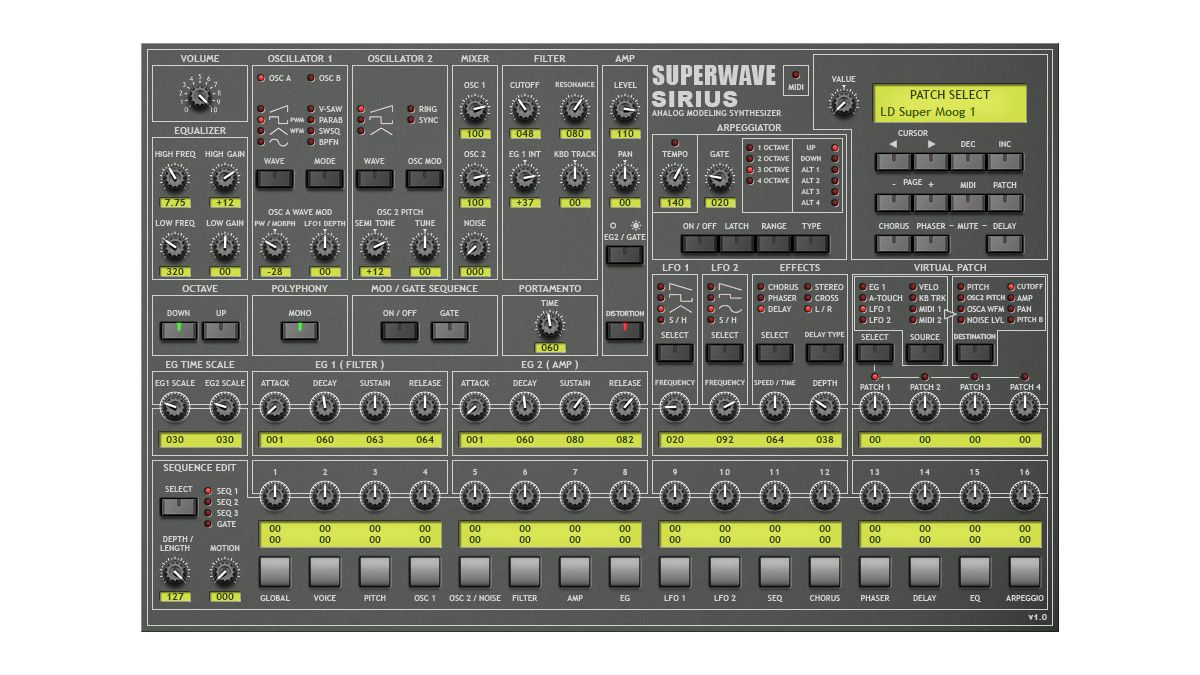Image resolution: width=1200 pixels, height=675 pixels.
Task: Click the S / H waveform LED in LFO 1
Action: [661, 319]
